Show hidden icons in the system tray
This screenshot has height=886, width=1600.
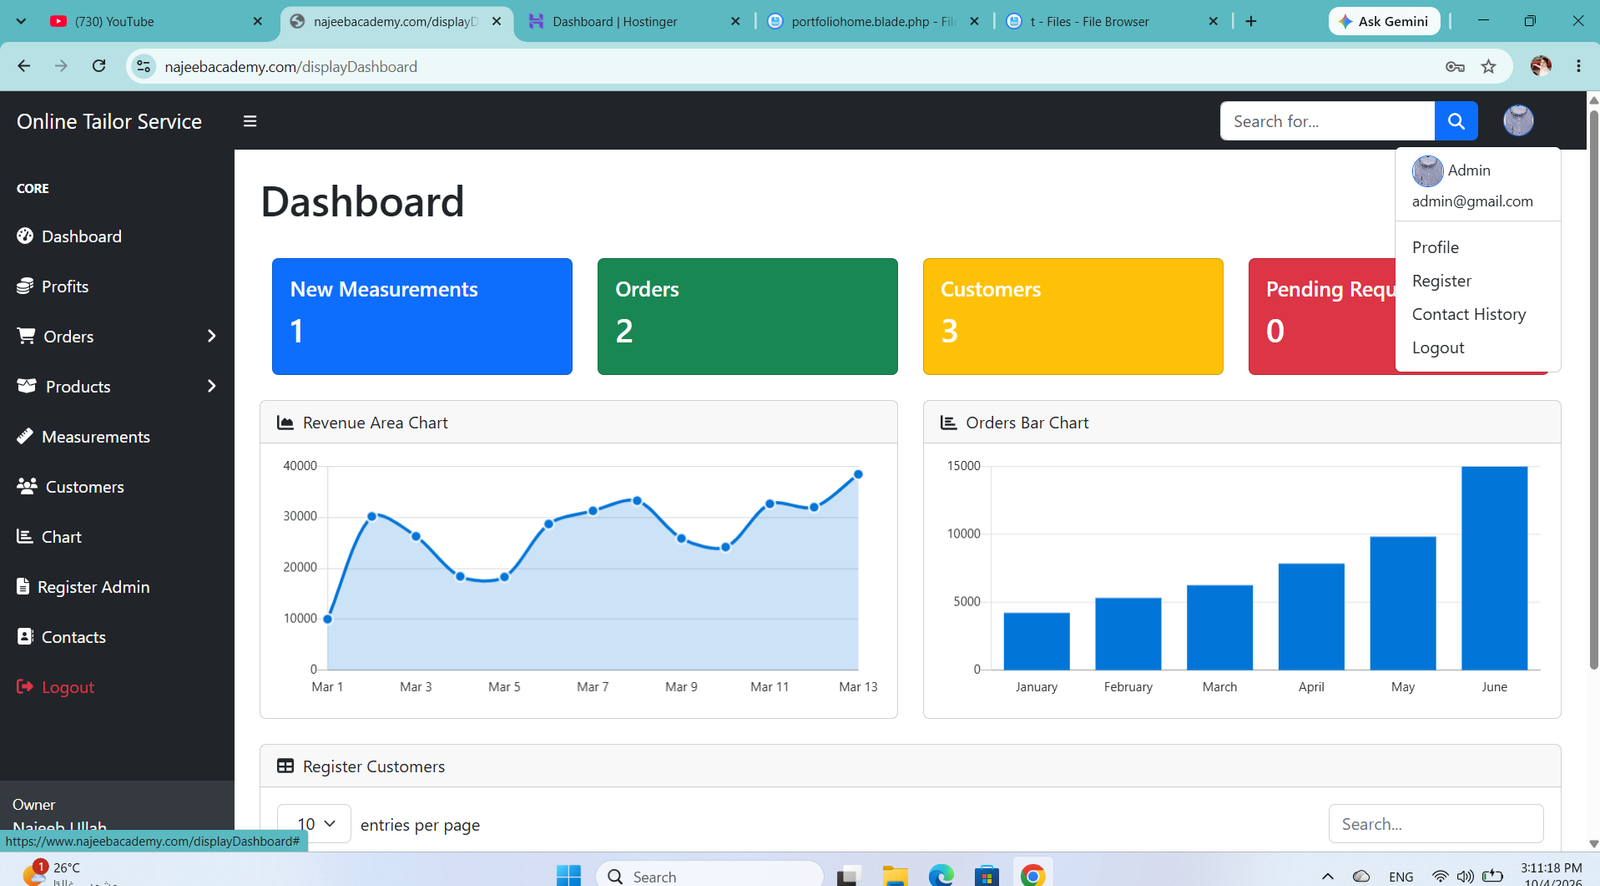[x=1327, y=876]
